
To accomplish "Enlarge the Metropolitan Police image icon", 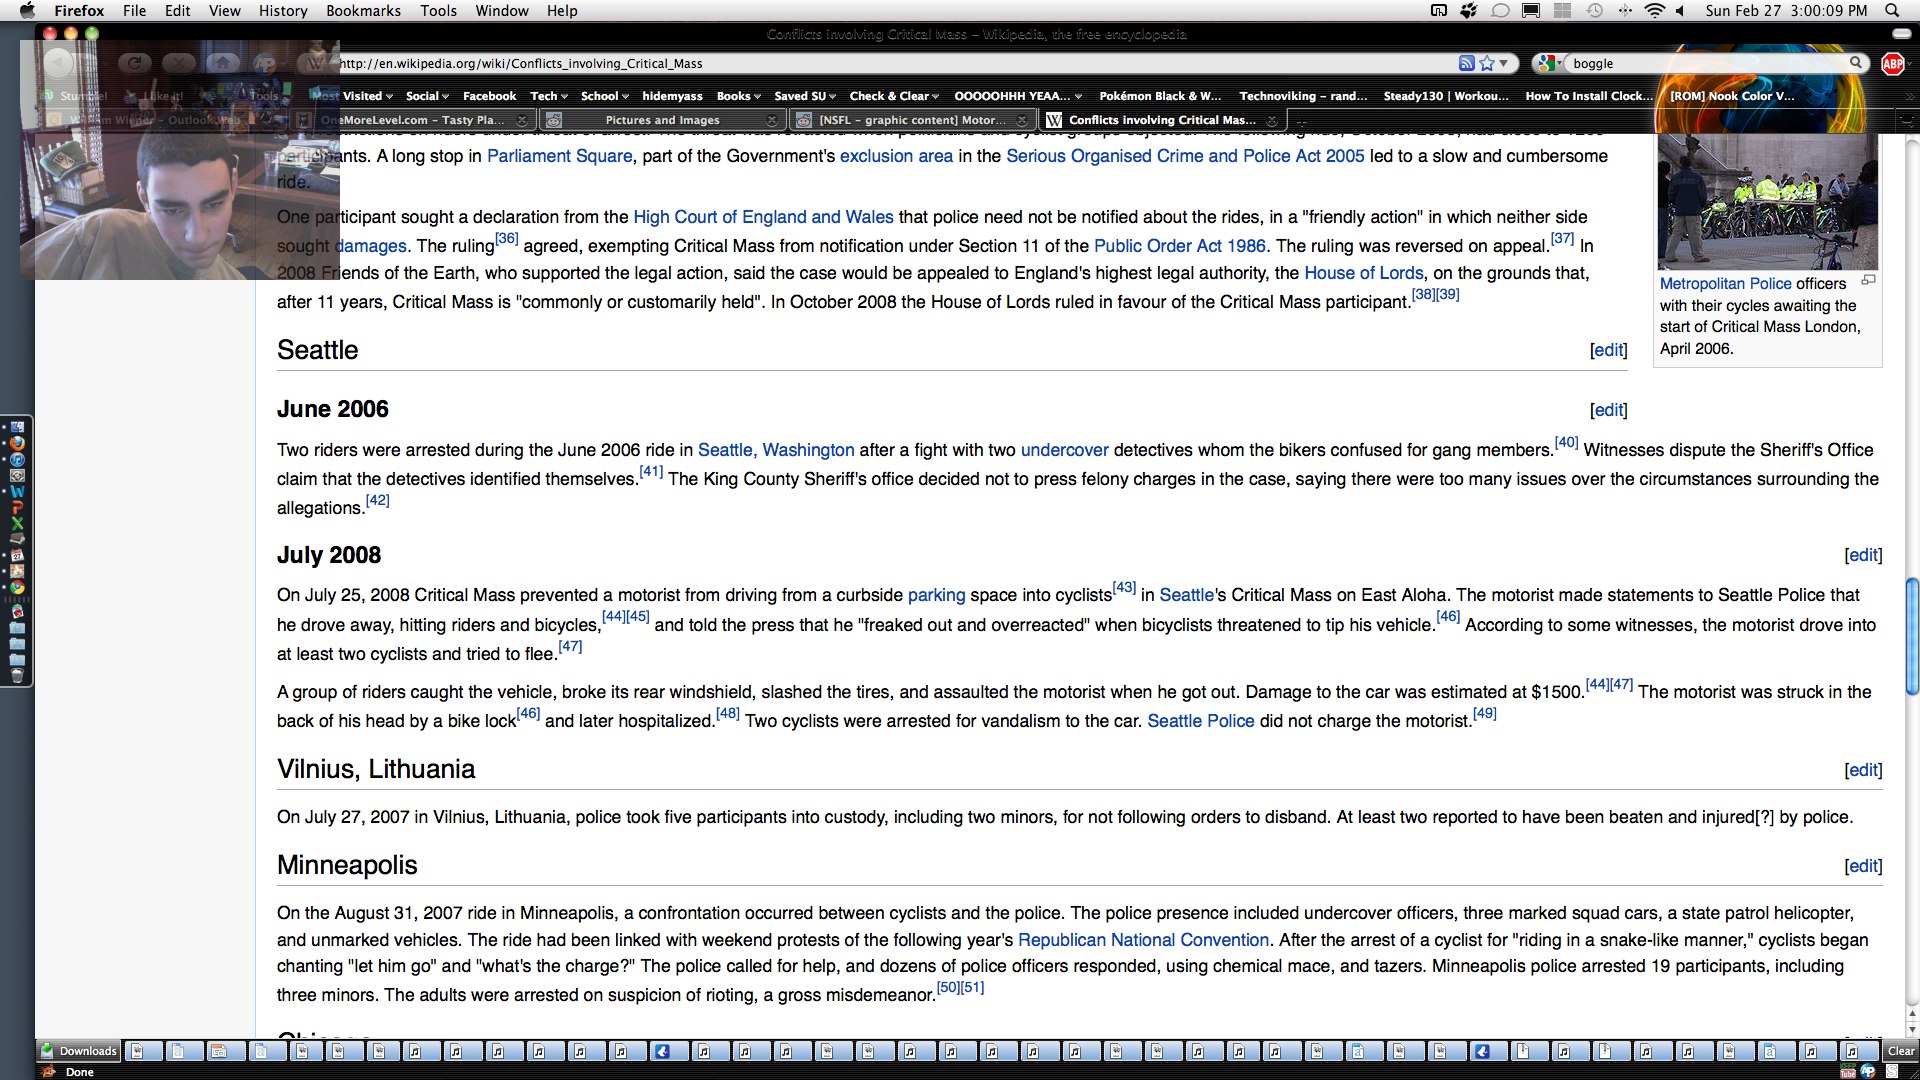I will pyautogui.click(x=1868, y=281).
